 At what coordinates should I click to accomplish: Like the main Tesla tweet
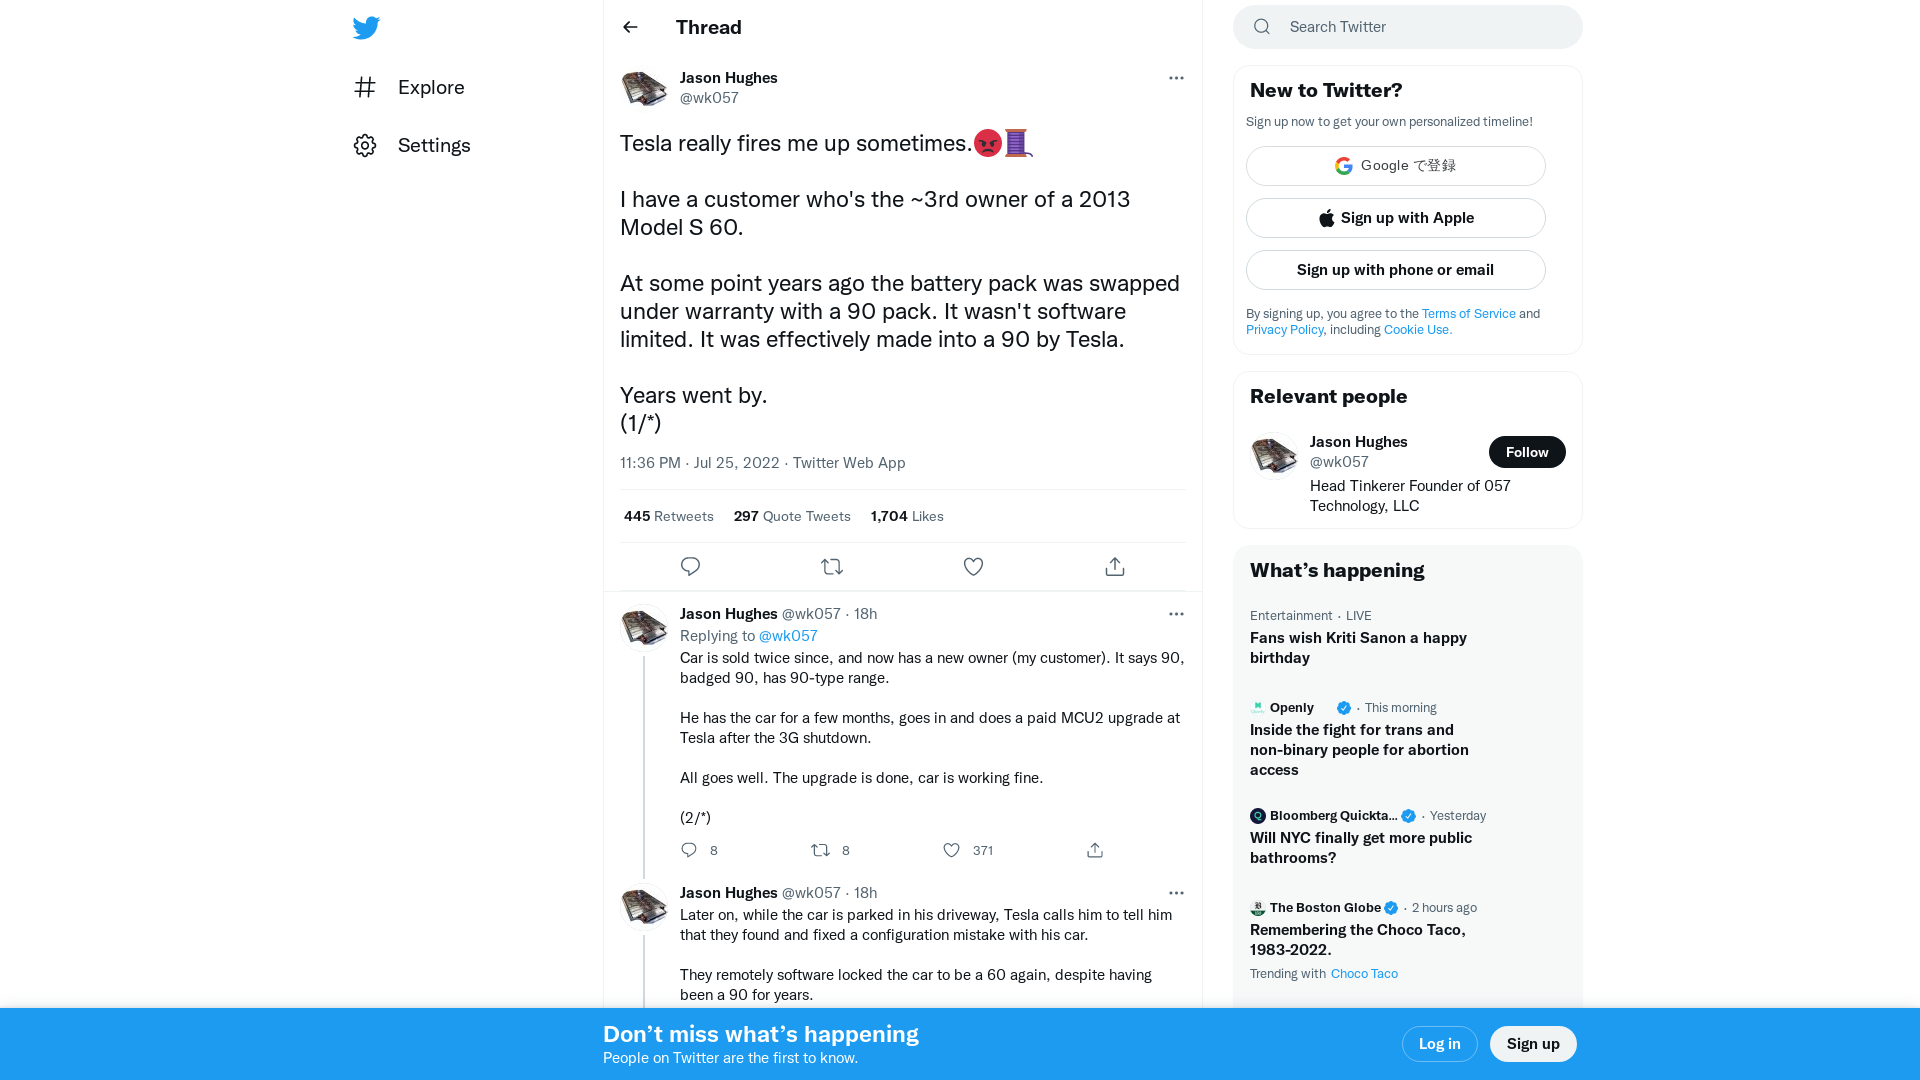973,567
